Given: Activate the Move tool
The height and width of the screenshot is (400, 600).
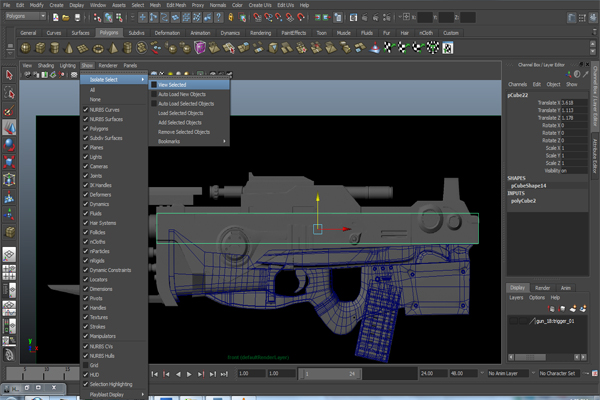Looking at the screenshot, I should 9,127.
